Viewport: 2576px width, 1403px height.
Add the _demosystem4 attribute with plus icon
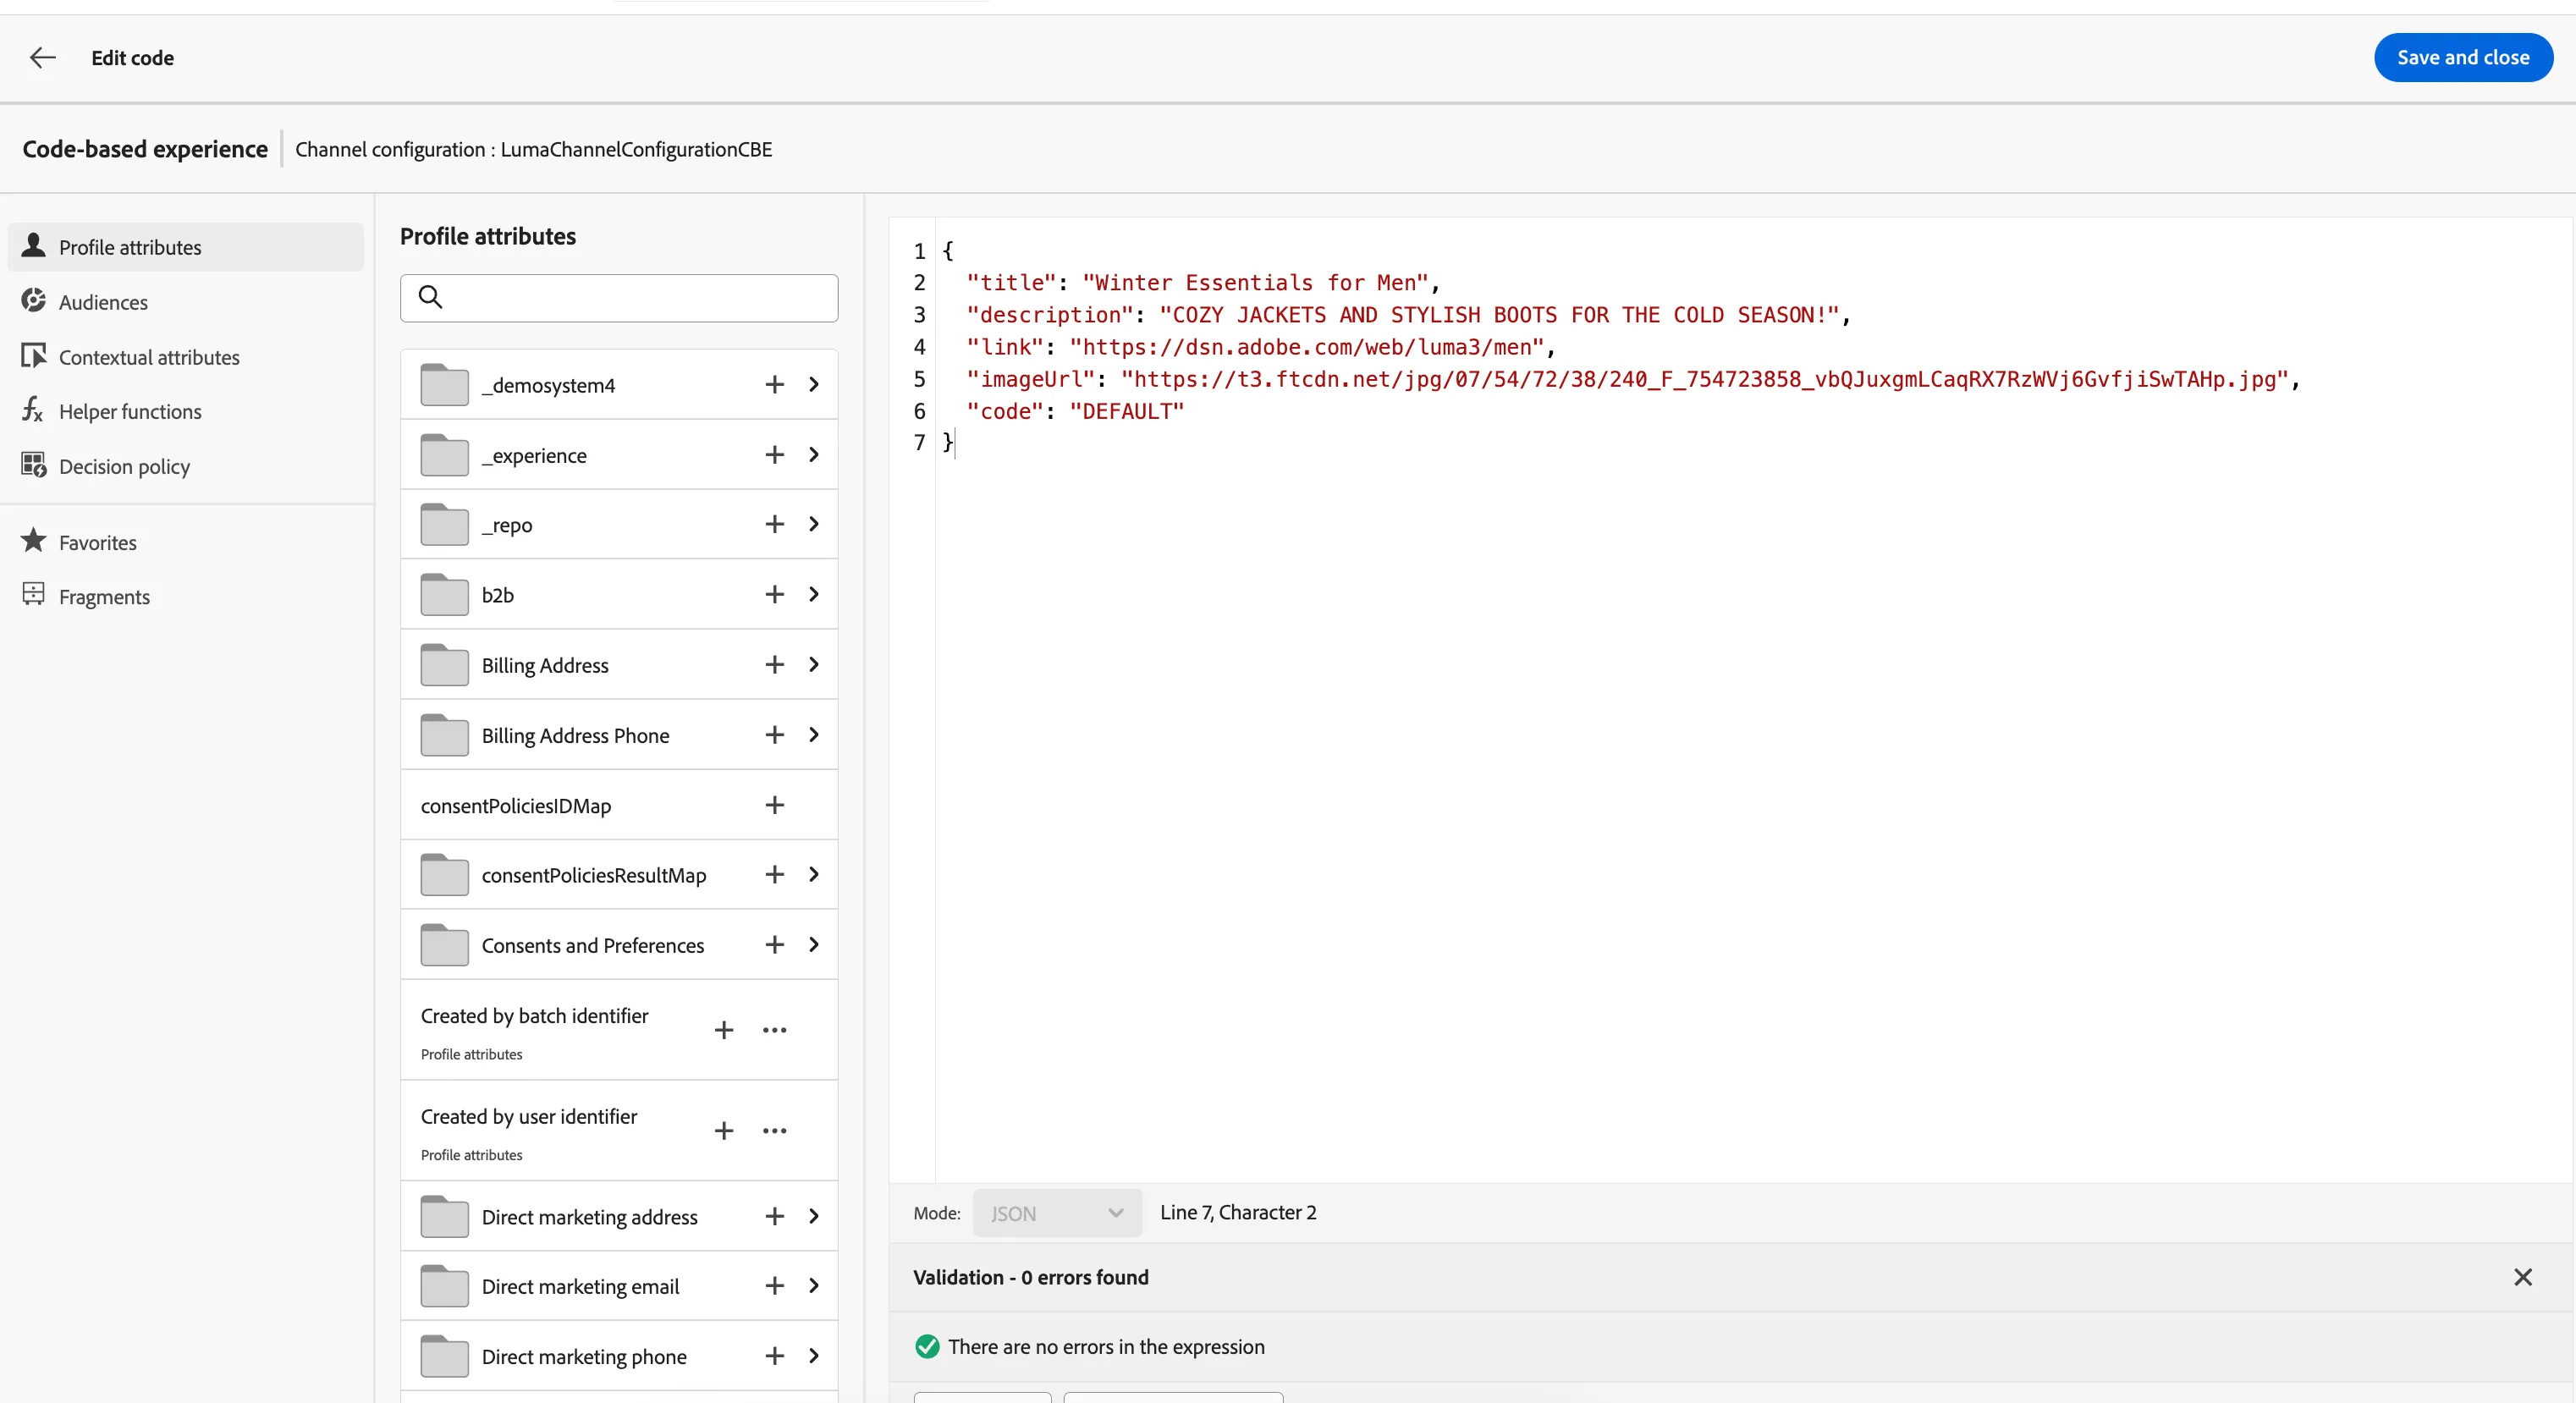tap(774, 384)
